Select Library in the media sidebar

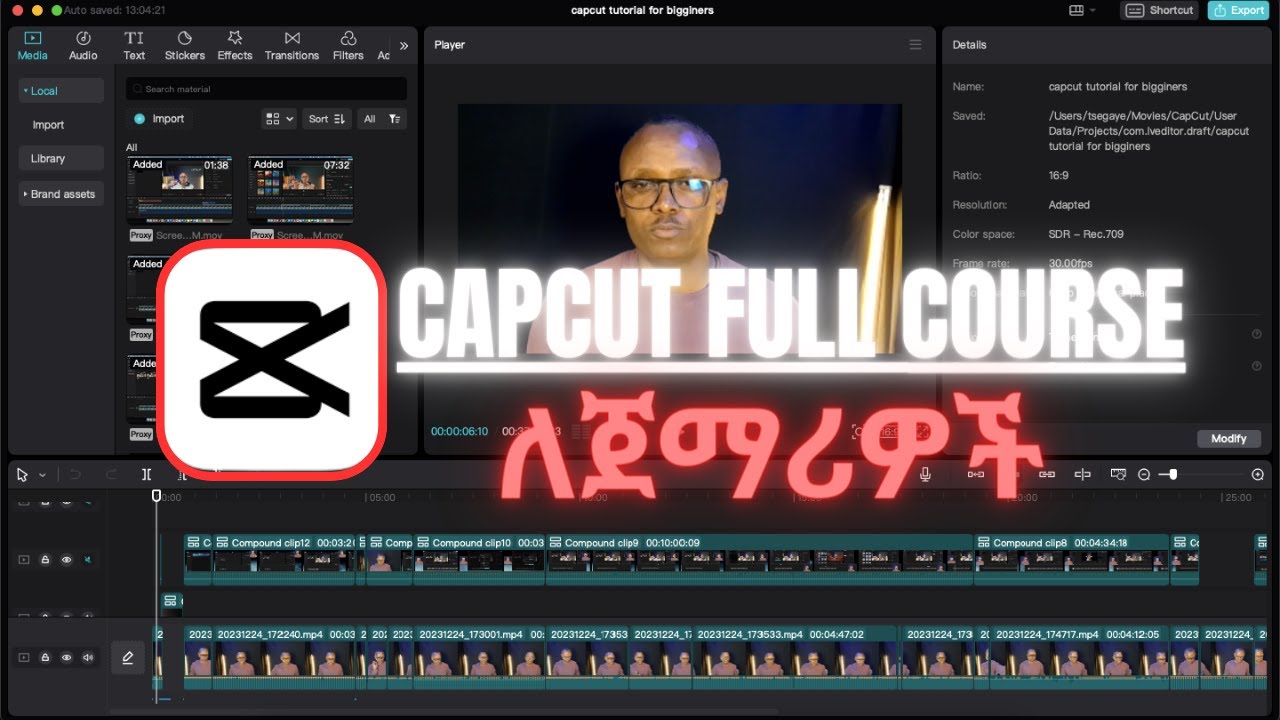click(x=61, y=158)
